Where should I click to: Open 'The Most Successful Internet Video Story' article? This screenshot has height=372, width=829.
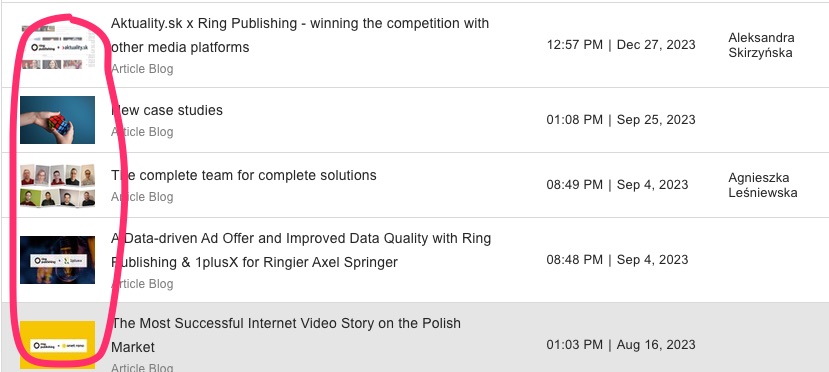[x=285, y=335]
